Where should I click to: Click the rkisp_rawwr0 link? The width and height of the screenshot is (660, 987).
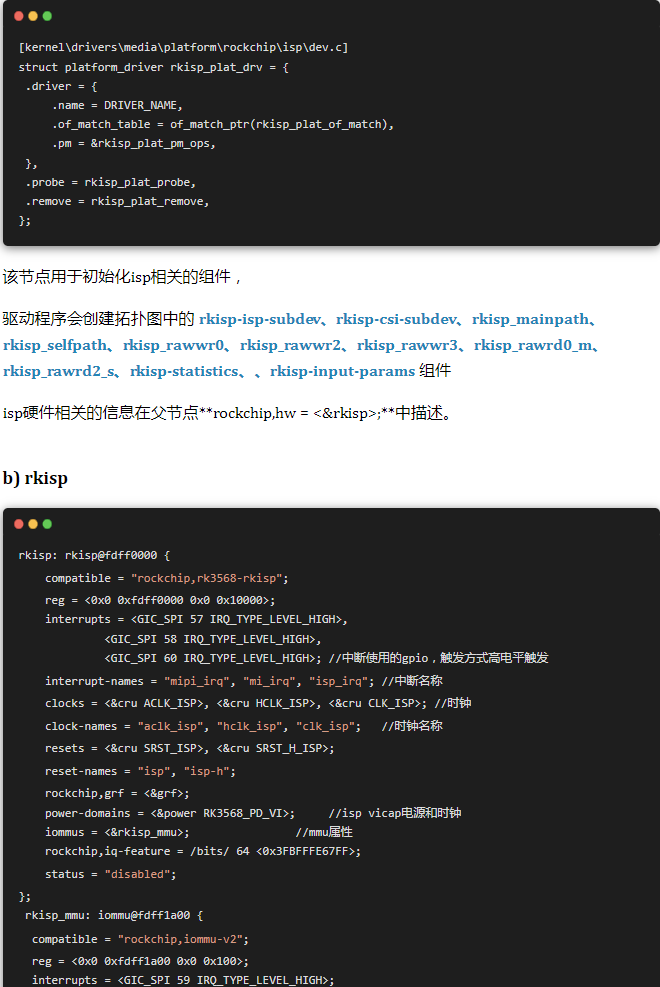[174, 346]
